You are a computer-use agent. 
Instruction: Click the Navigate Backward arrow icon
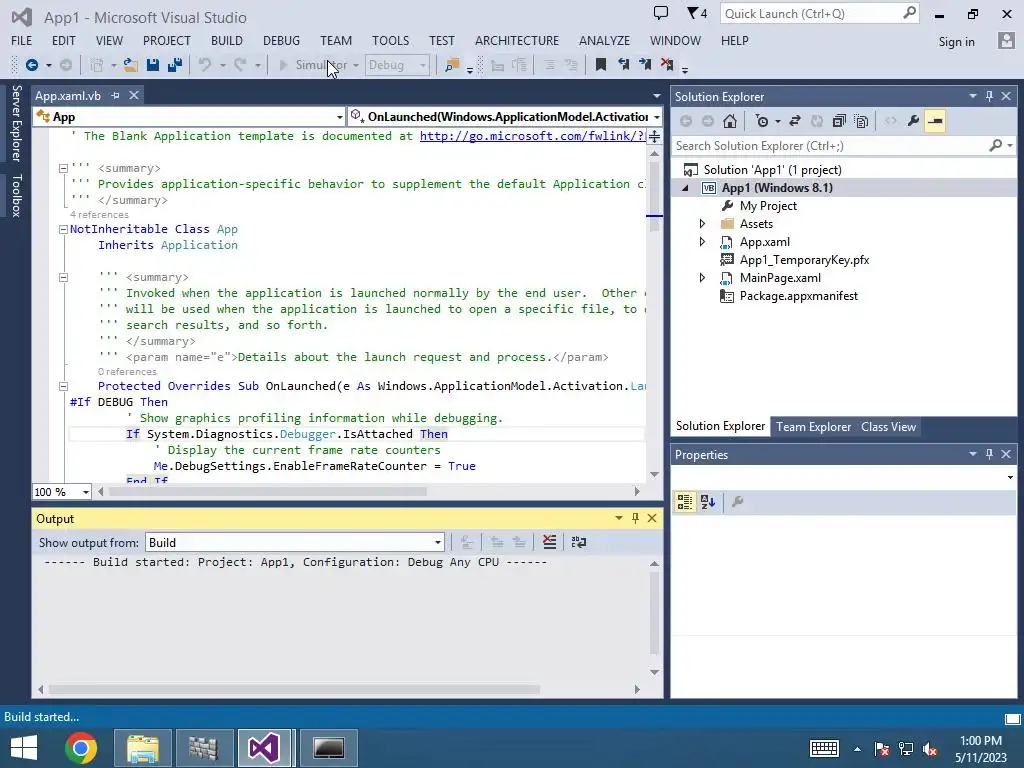pyautogui.click(x=31, y=65)
